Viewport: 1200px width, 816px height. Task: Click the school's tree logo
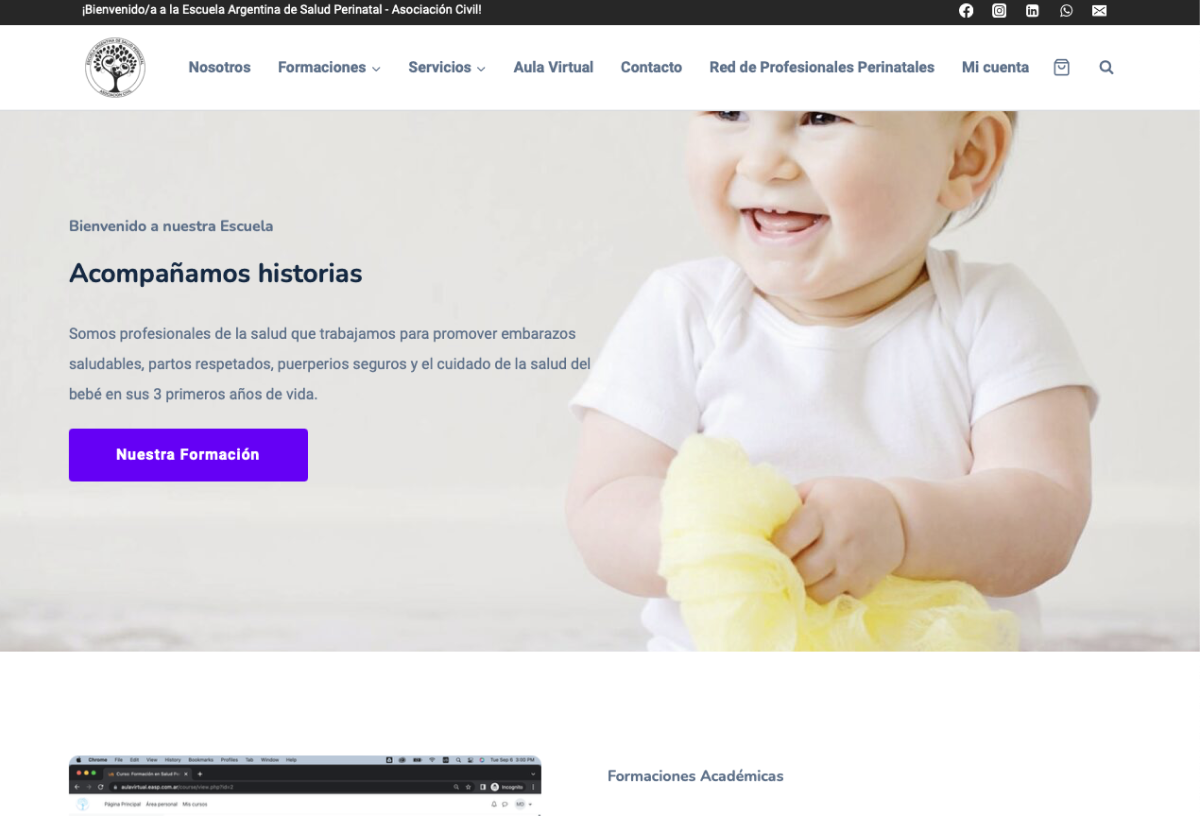[x=115, y=67]
